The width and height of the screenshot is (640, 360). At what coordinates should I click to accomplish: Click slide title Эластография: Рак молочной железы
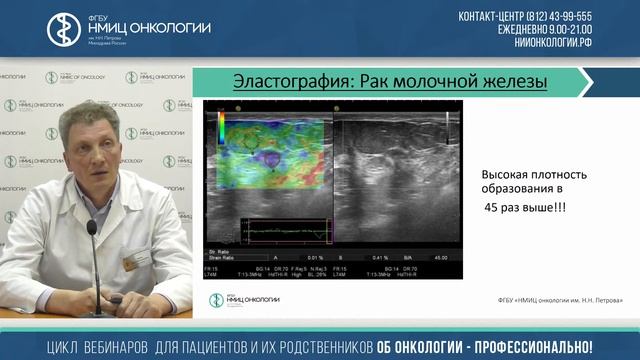tap(390, 81)
